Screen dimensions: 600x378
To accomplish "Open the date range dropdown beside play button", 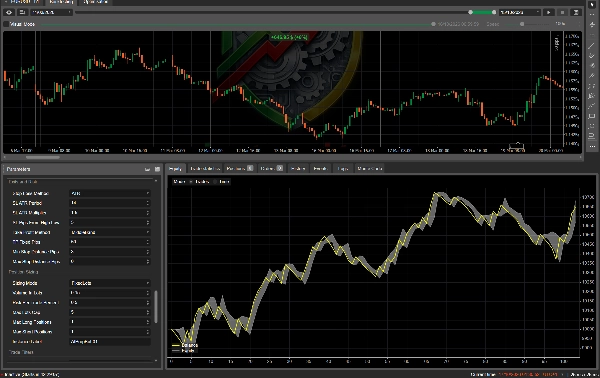I will click(520, 12).
